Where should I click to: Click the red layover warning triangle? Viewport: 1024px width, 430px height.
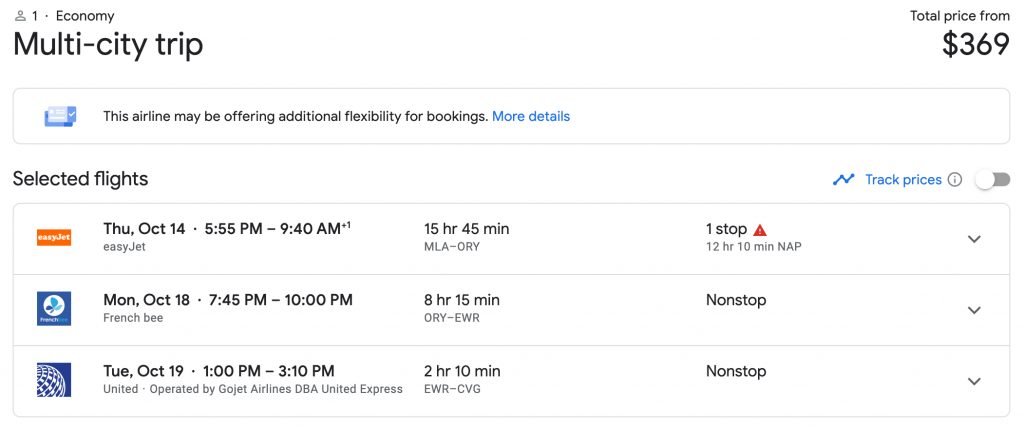point(760,229)
